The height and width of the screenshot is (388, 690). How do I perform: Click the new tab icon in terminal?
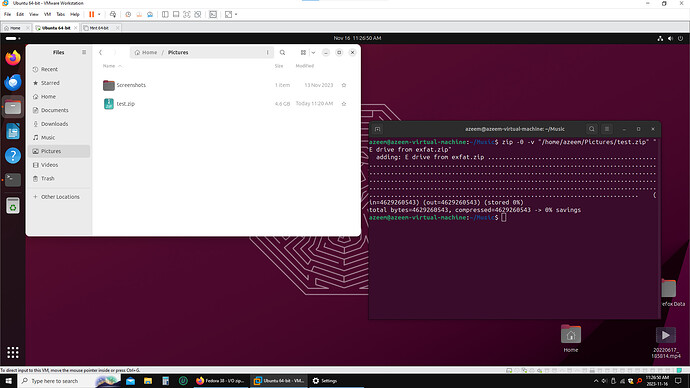pyautogui.click(x=377, y=129)
